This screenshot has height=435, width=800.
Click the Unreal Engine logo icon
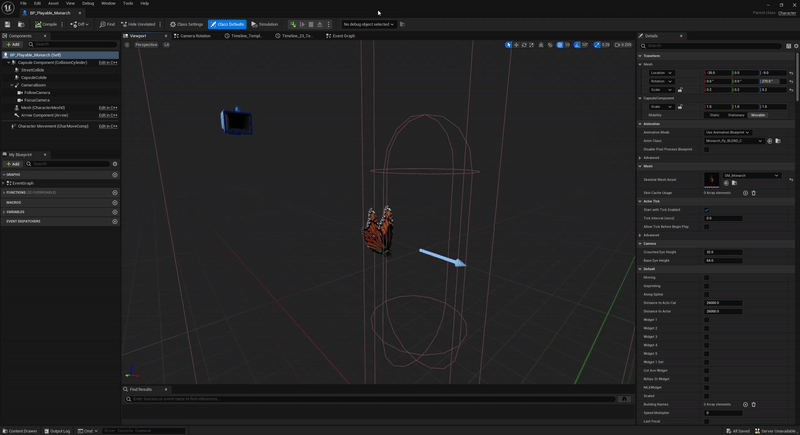pyautogui.click(x=8, y=8)
